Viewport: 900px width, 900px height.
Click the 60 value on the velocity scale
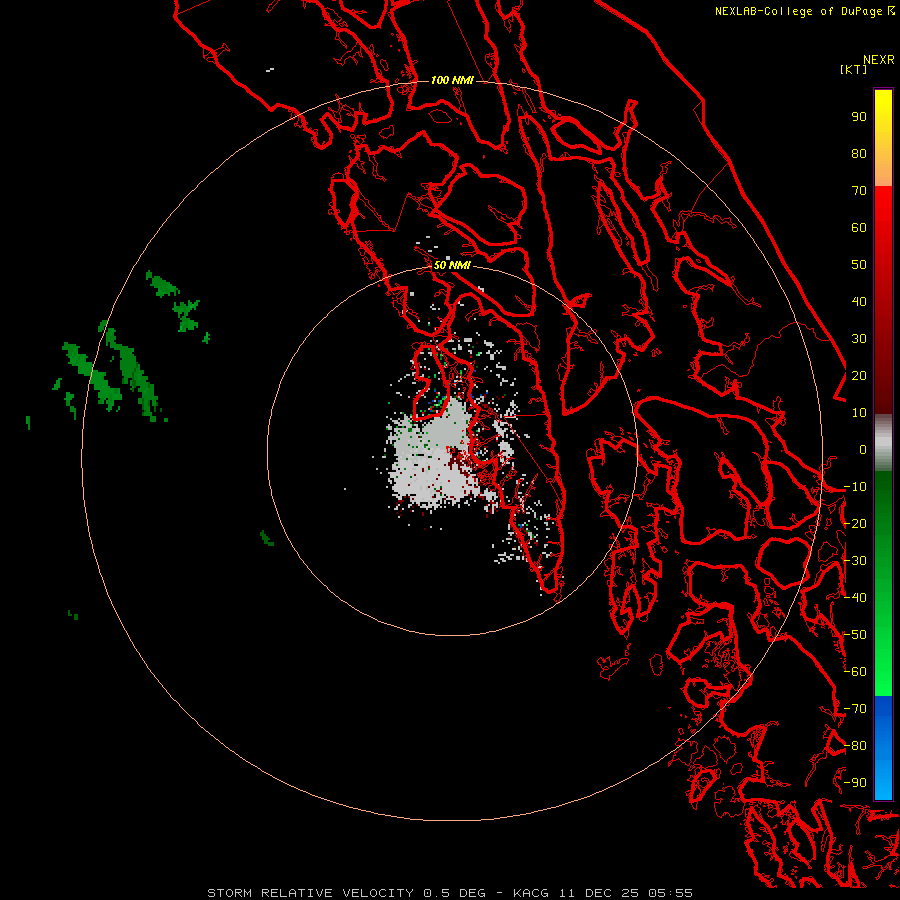coord(859,227)
